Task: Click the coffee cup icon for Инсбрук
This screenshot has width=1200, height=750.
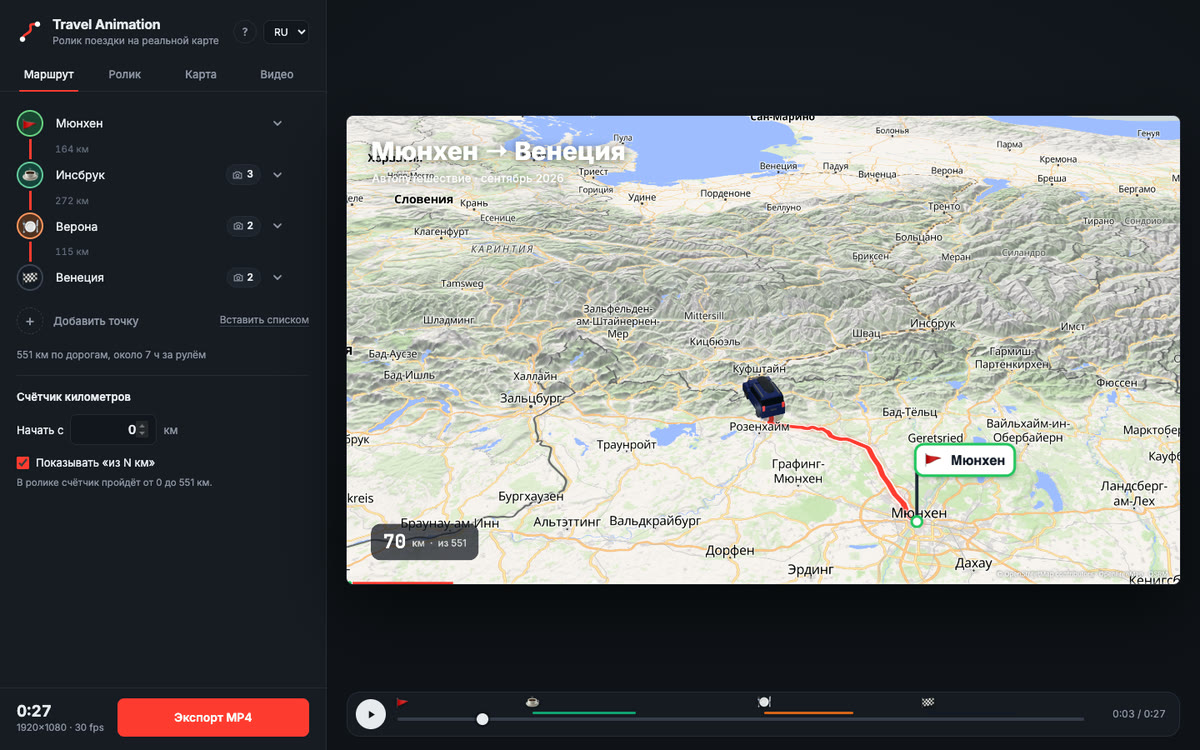Action: tap(30, 175)
